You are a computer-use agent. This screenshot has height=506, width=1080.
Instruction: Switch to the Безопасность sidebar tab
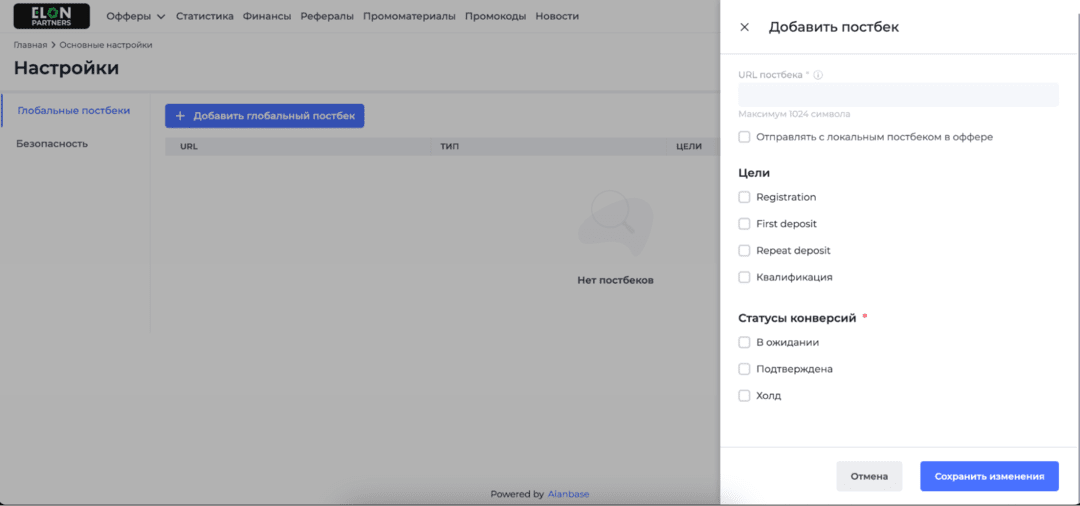pos(52,144)
